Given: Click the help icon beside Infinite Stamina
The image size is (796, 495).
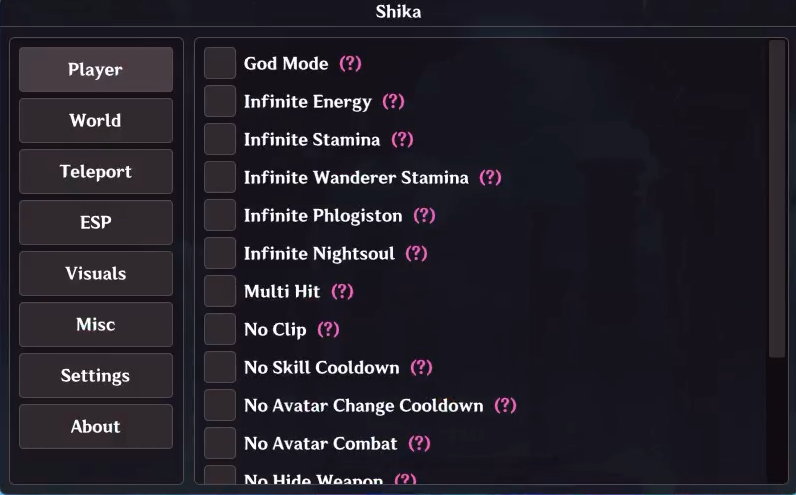Looking at the screenshot, I should [x=402, y=139].
